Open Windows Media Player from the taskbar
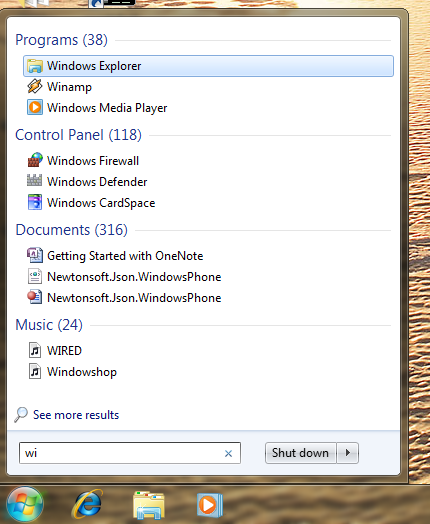430x524 pixels. coord(209,505)
